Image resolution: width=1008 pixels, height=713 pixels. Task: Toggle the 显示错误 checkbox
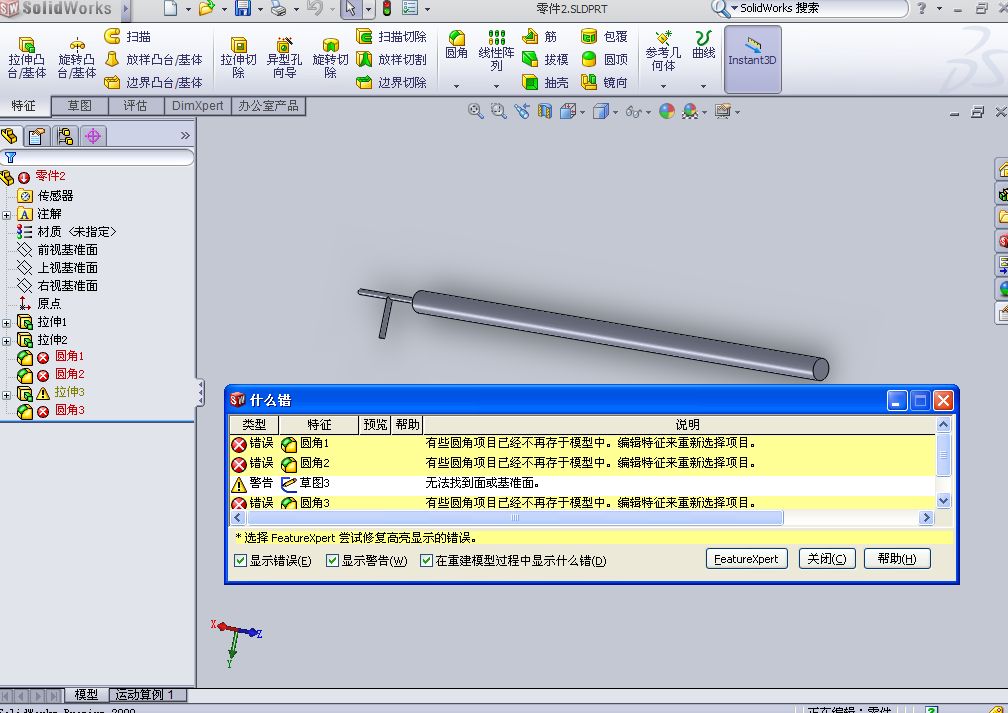(240, 561)
